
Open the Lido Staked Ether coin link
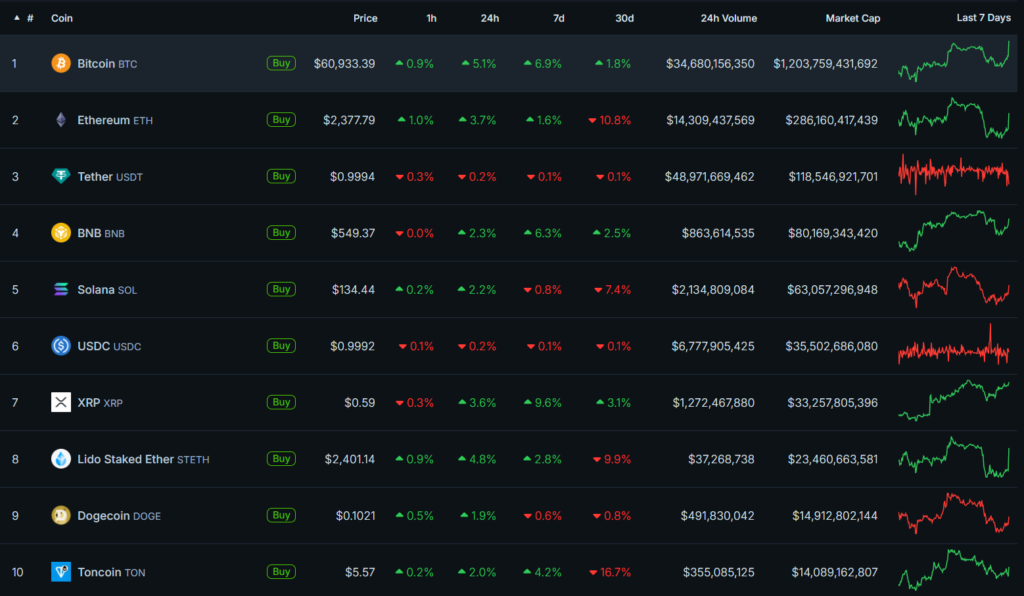click(x=125, y=459)
